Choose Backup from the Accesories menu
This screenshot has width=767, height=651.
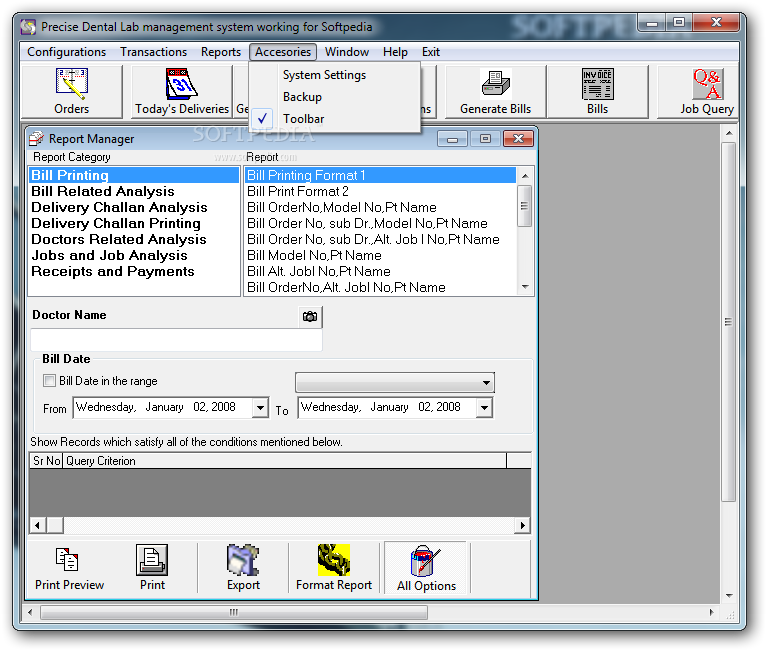pyautogui.click(x=302, y=97)
